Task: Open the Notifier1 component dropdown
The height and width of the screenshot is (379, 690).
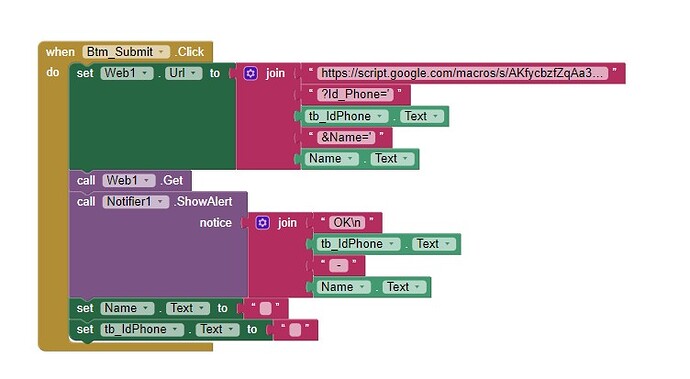Action: point(136,202)
